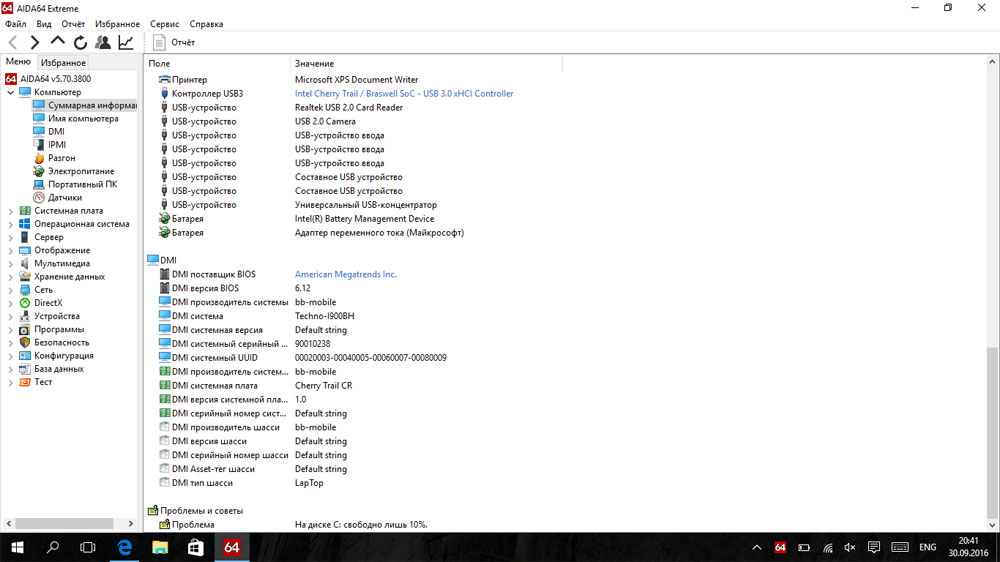Open the Отчёт menu in menu bar
This screenshot has width=1000, height=562.
point(73,24)
